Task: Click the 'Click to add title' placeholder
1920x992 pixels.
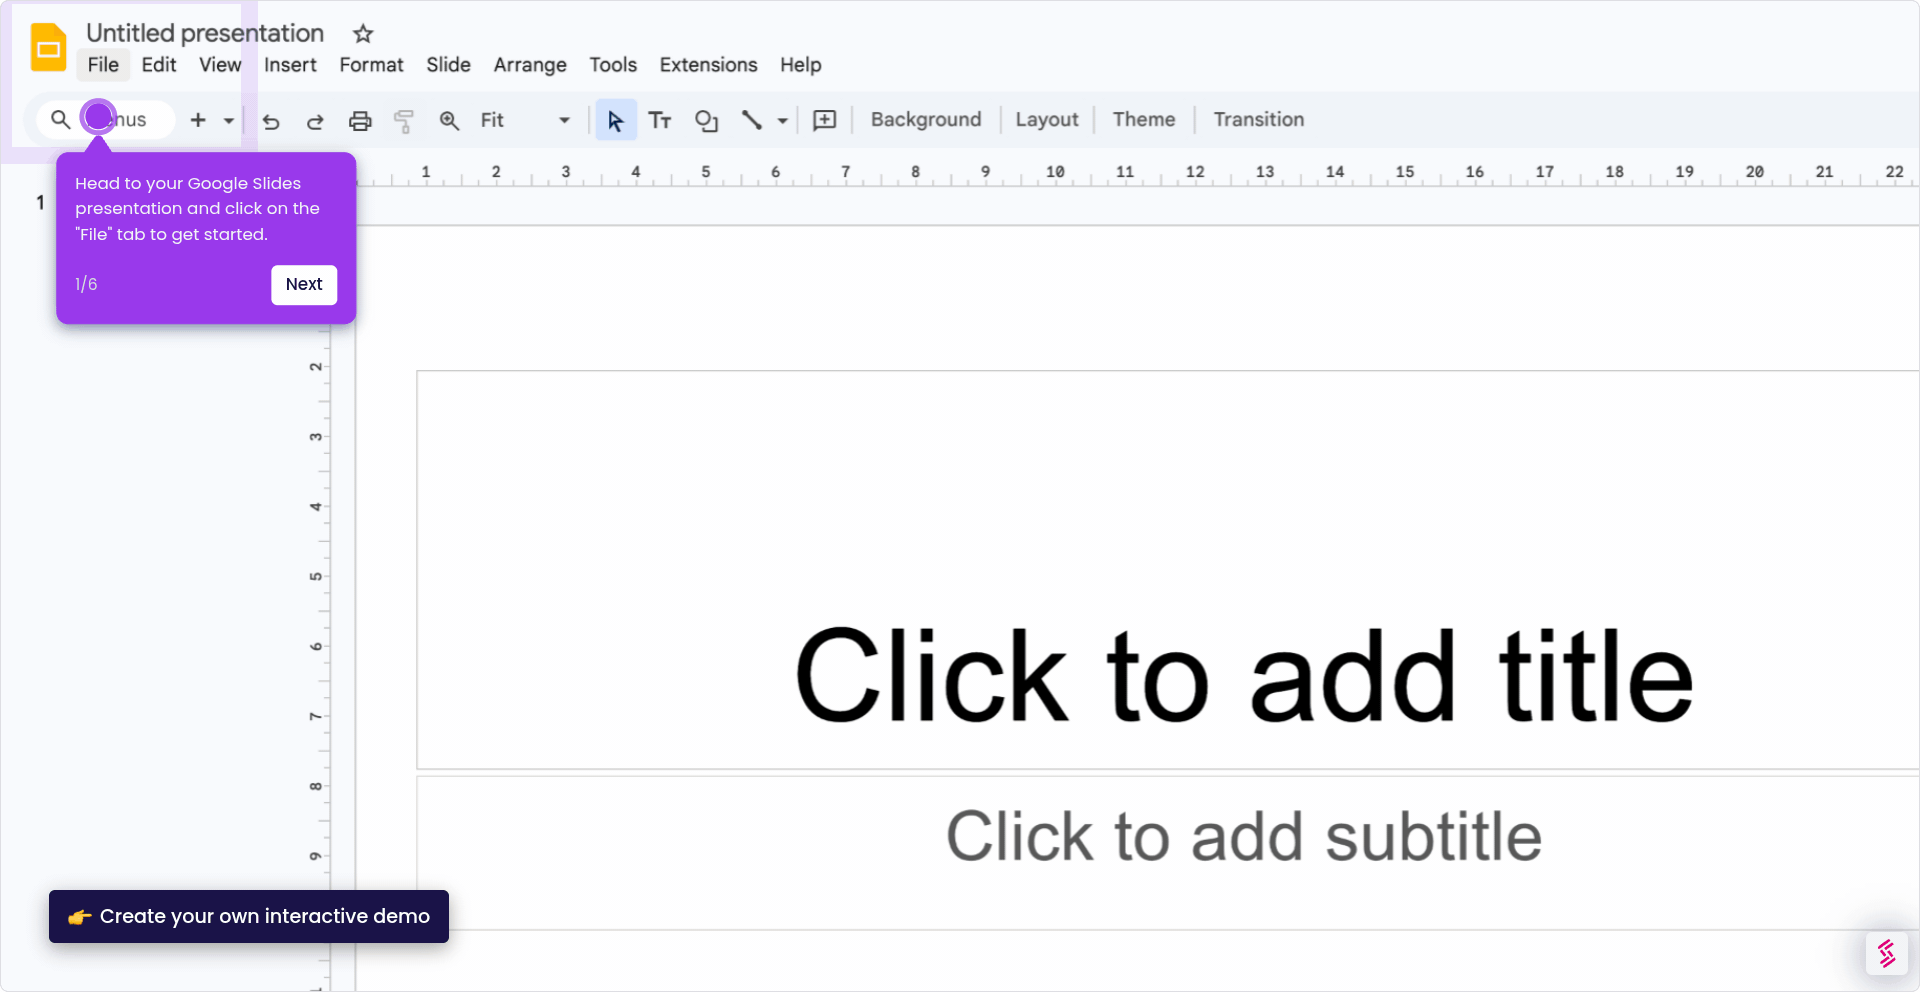Action: (1244, 677)
